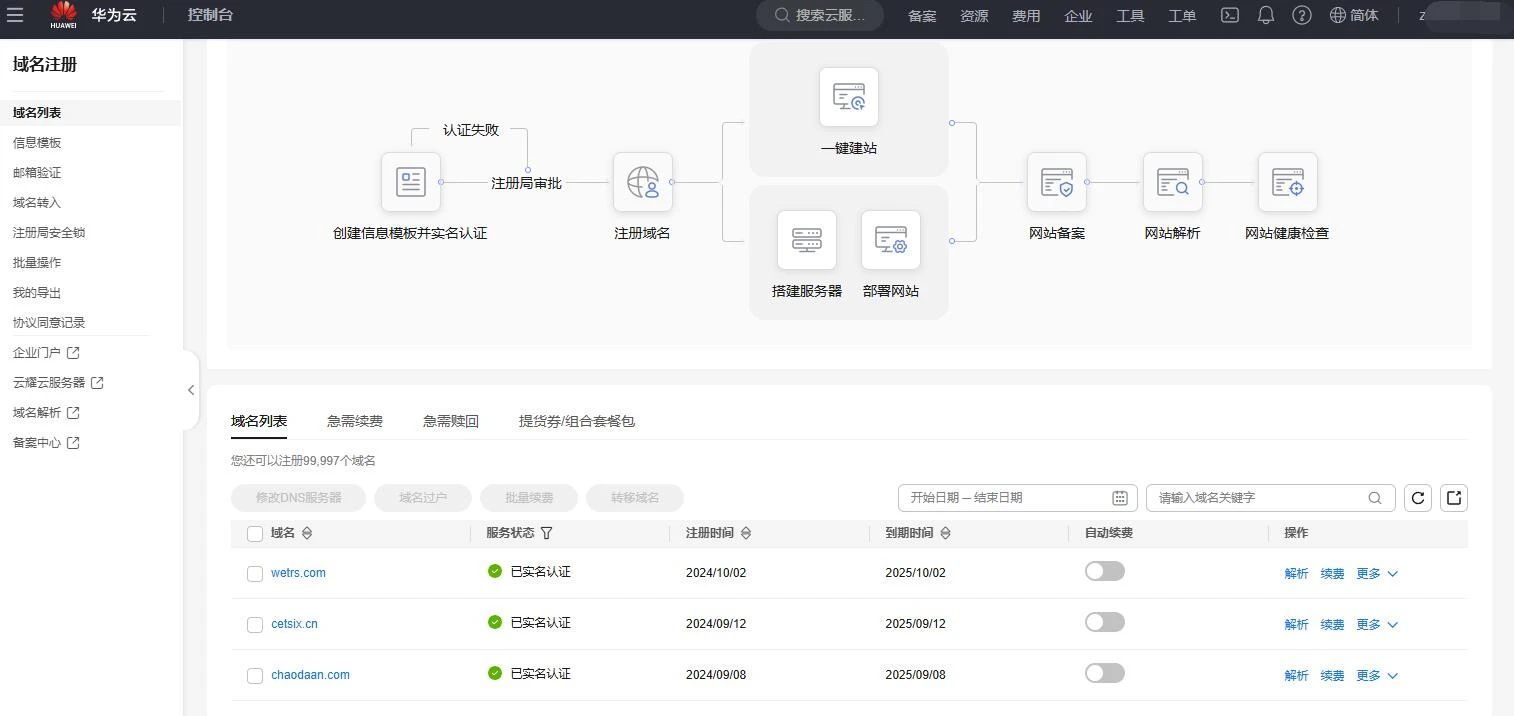Screen dimensions: 1514x716
Task: Click the 注册域名 globe icon
Action: tap(642, 182)
